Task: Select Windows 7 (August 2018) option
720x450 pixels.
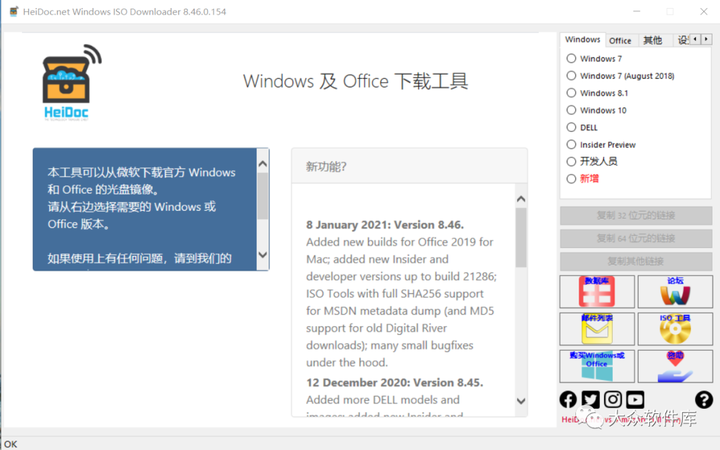Action: (x=571, y=75)
